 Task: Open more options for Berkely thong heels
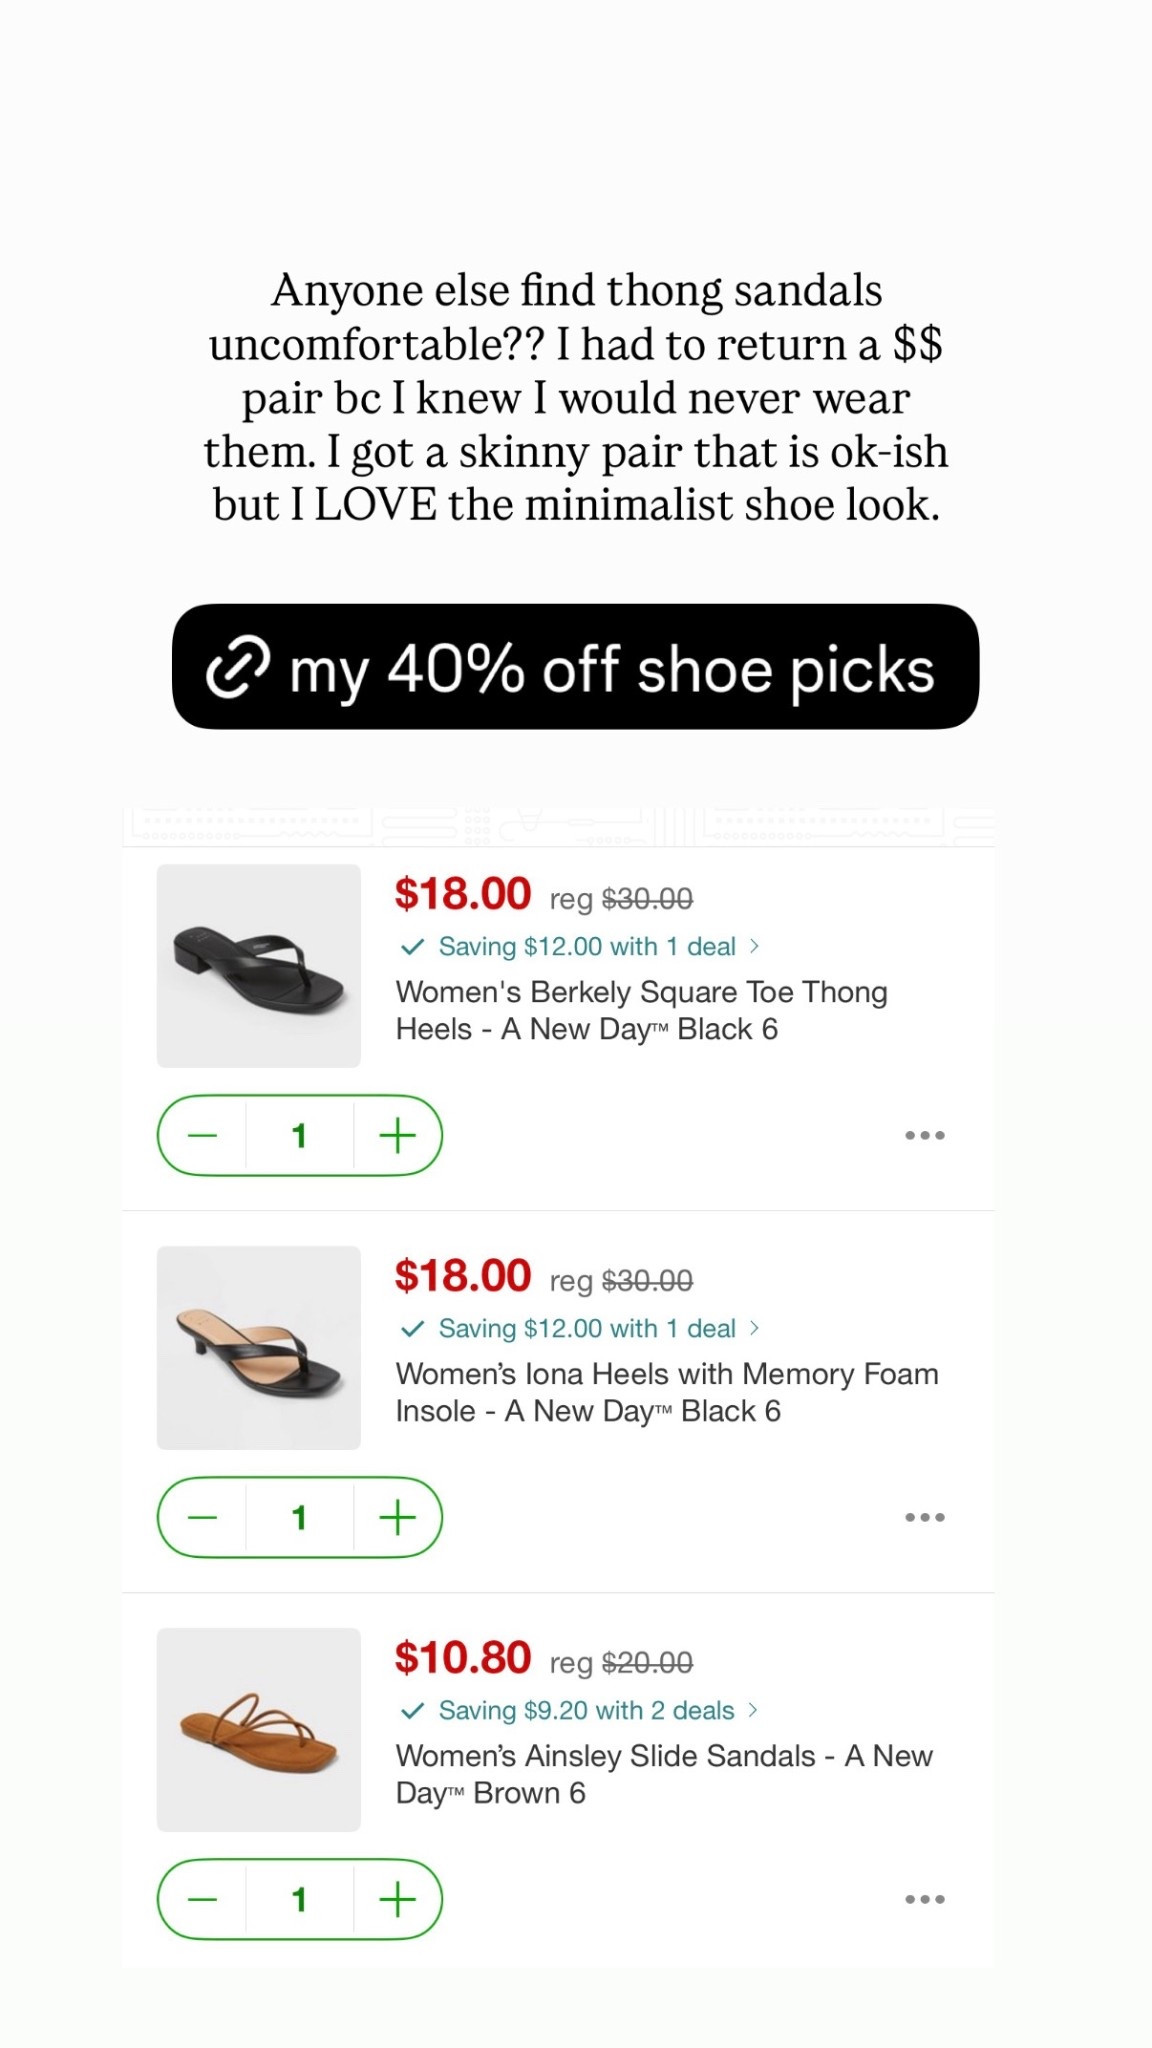pos(925,1134)
